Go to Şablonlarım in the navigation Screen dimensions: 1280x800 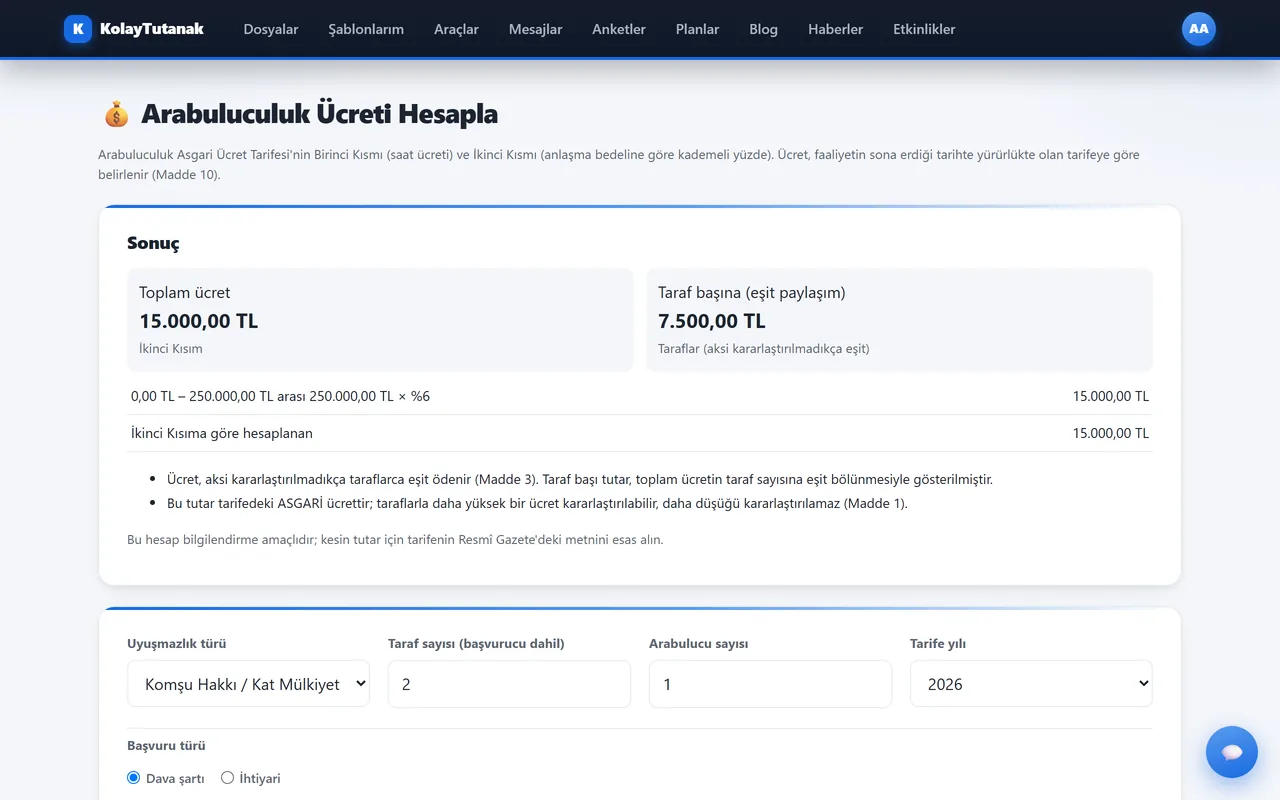pyautogui.click(x=366, y=29)
